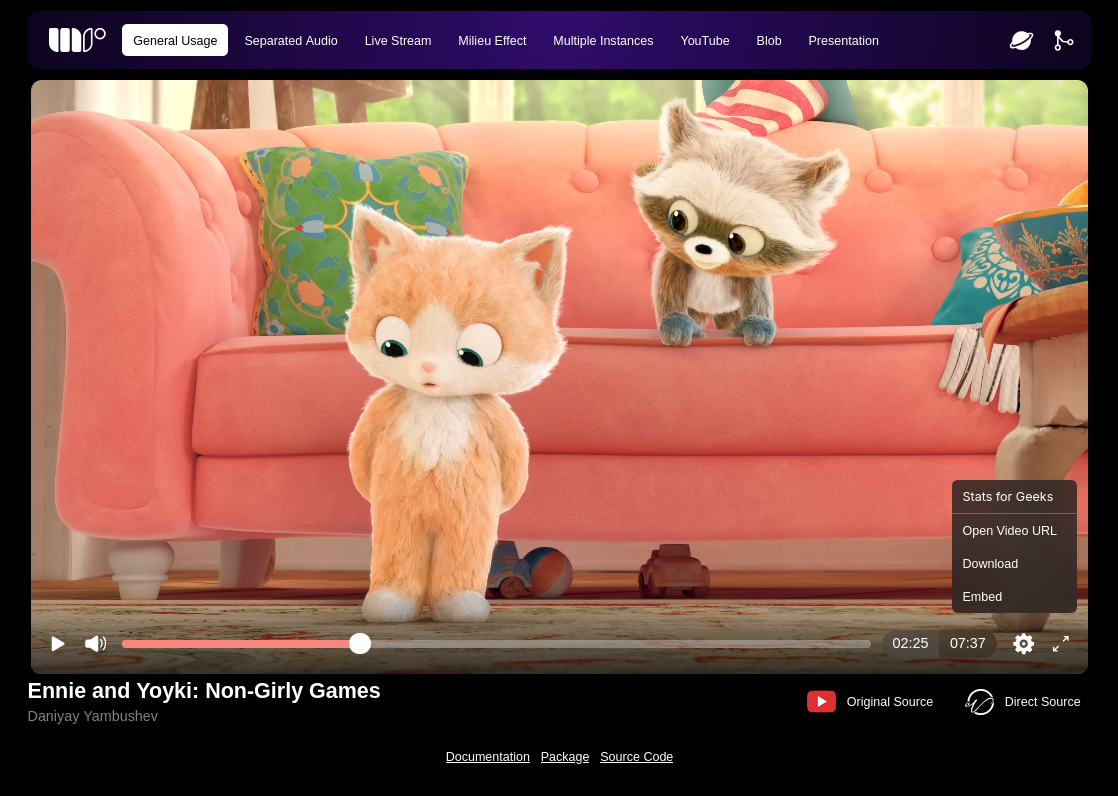Mute the video with the speaker icon
Viewport: 1118px width, 796px height.
pyautogui.click(x=95, y=644)
